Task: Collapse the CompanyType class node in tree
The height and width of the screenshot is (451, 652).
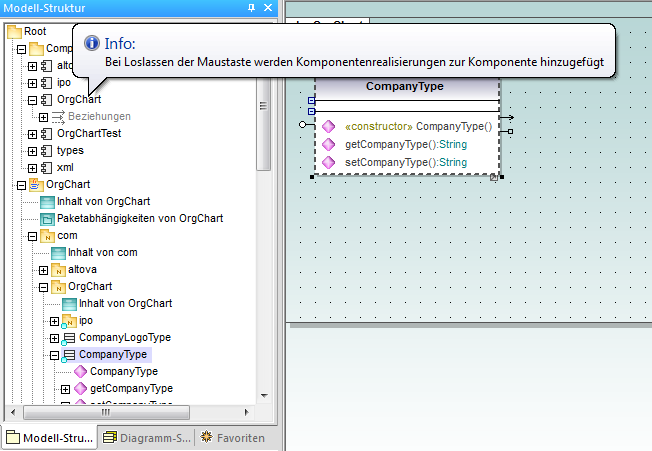Action: pyautogui.click(x=54, y=355)
